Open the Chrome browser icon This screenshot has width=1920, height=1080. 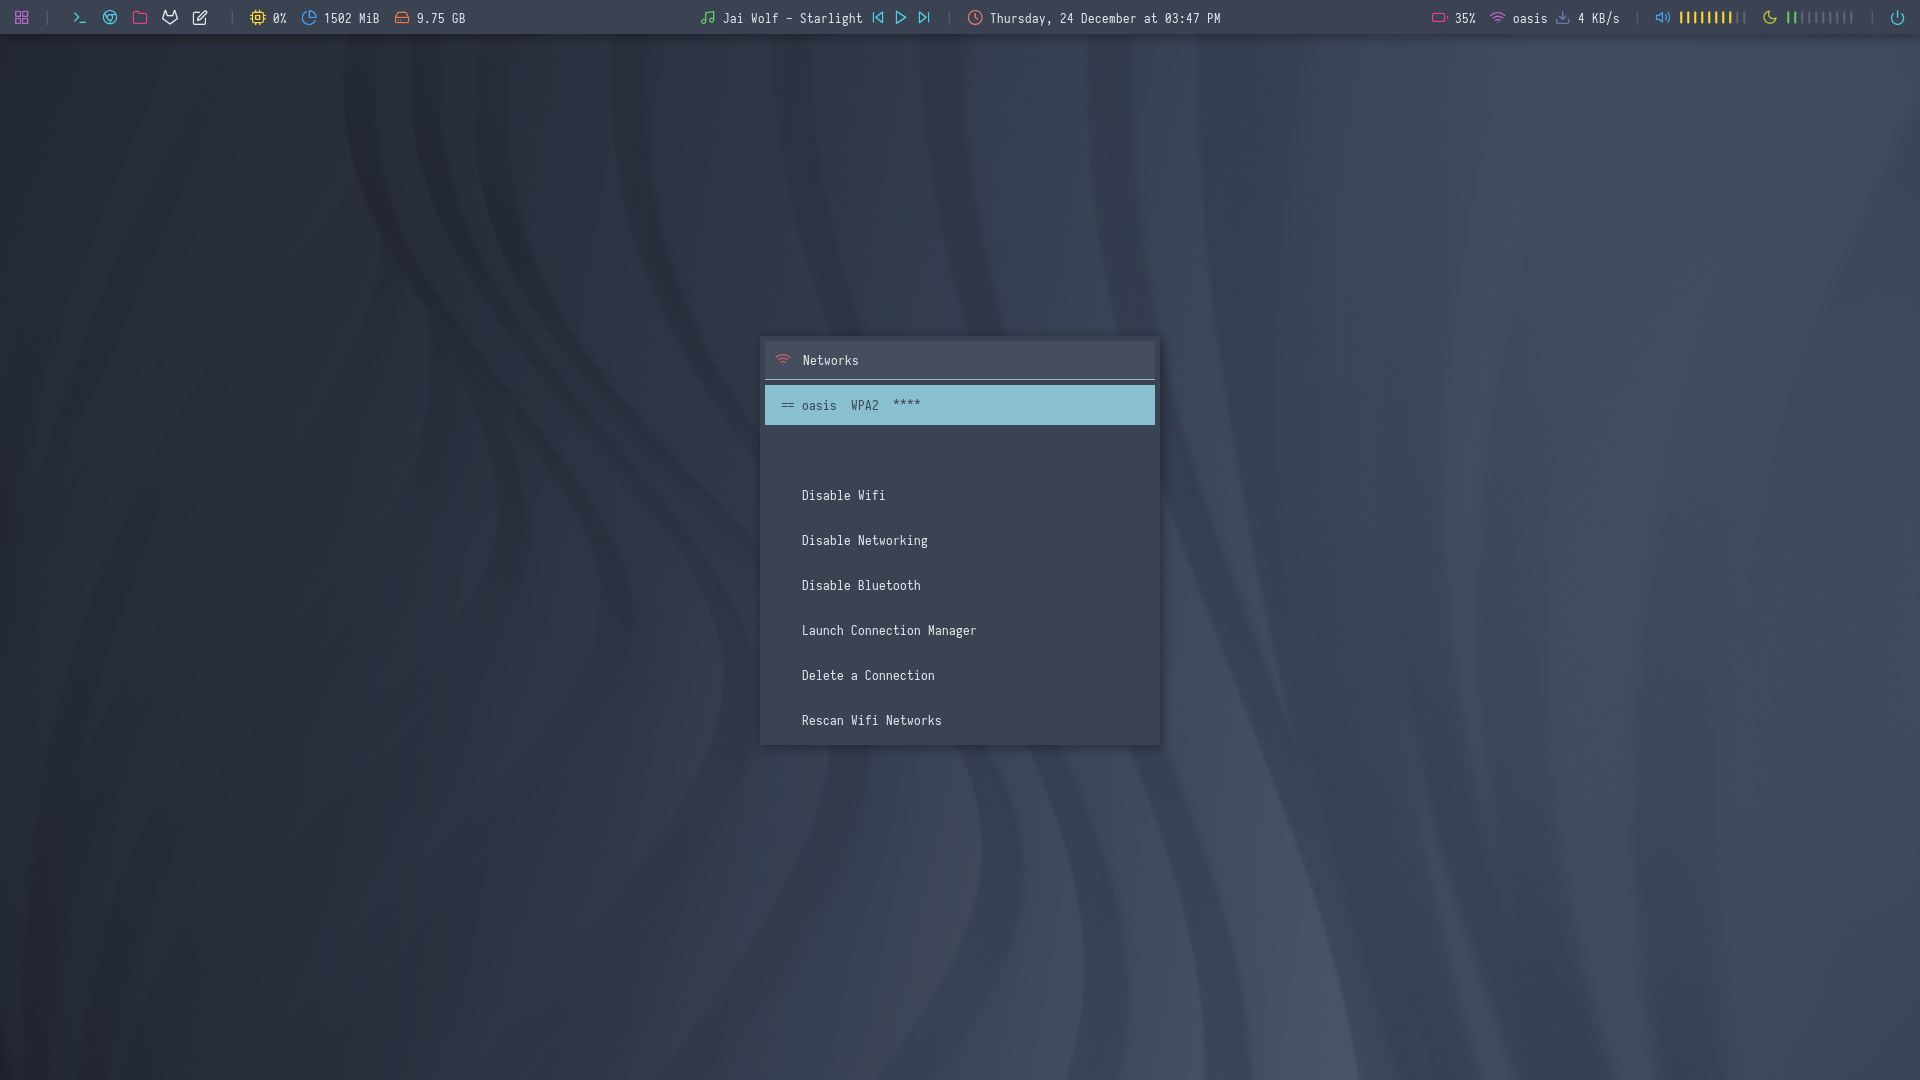pos(110,18)
